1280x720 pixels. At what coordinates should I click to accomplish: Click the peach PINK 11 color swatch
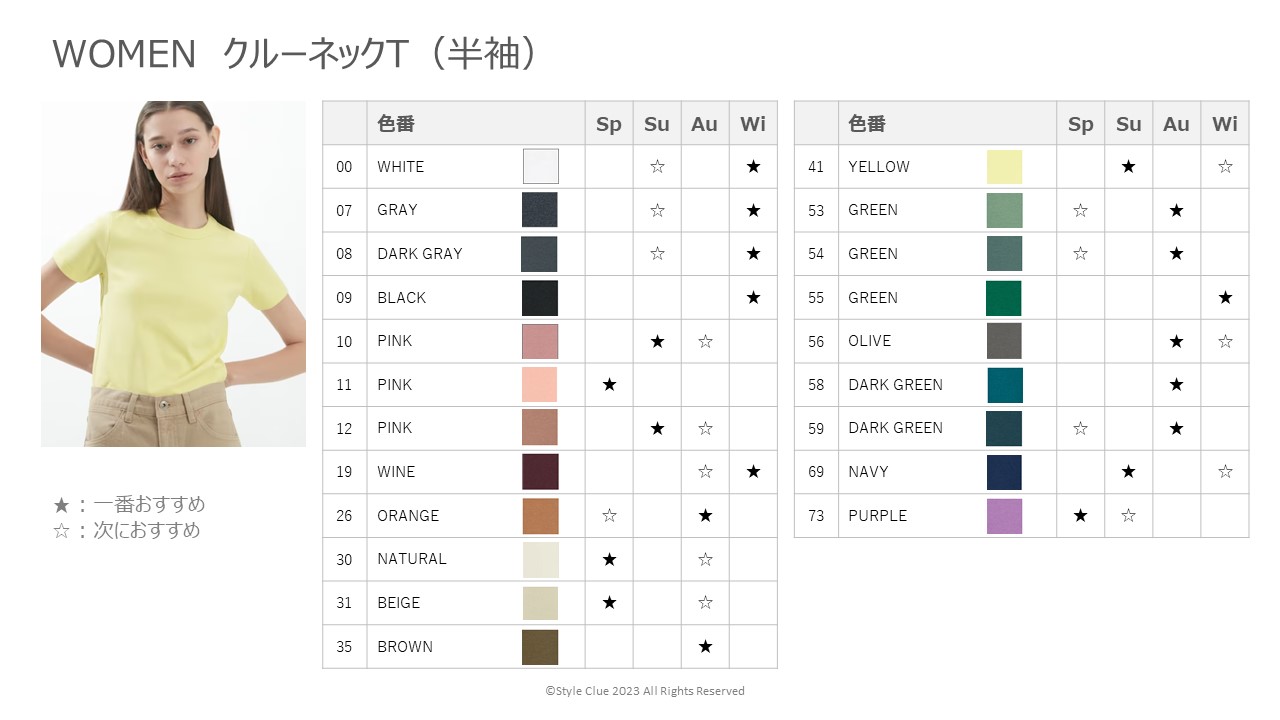point(540,385)
